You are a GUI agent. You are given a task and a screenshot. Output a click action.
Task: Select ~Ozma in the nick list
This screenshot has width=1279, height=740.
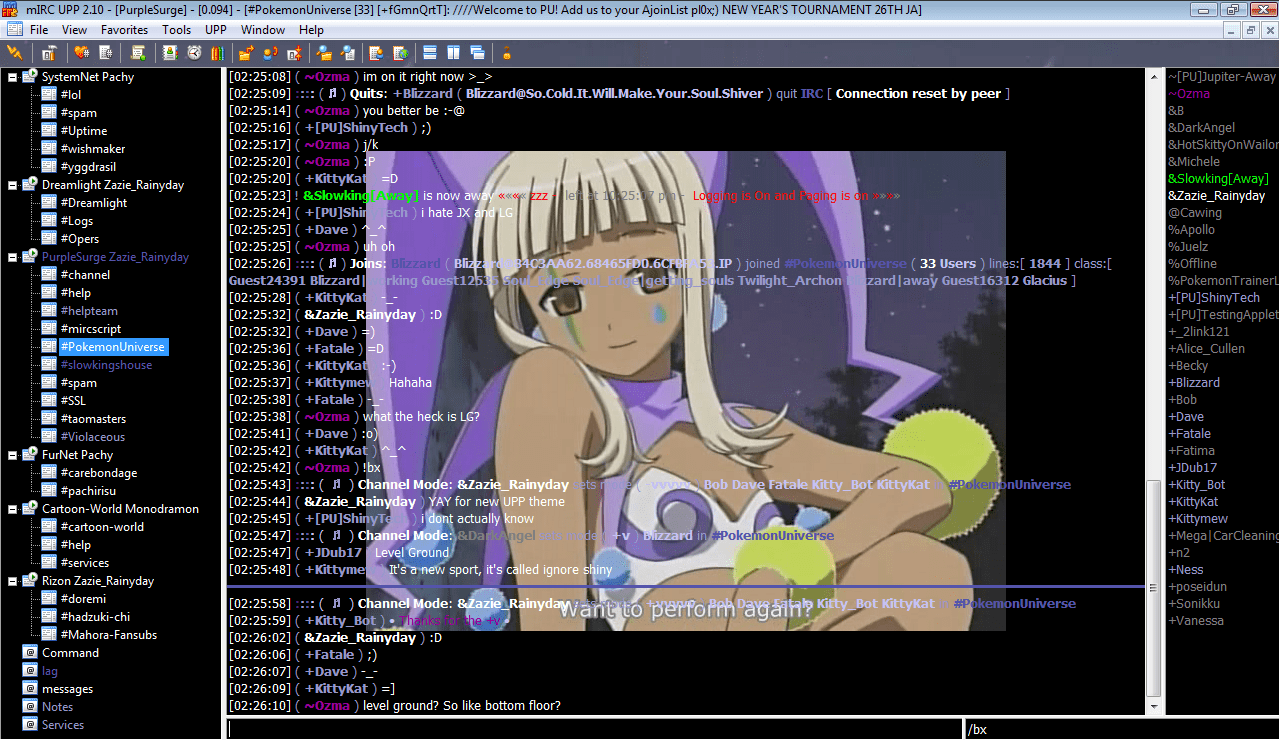[1189, 94]
